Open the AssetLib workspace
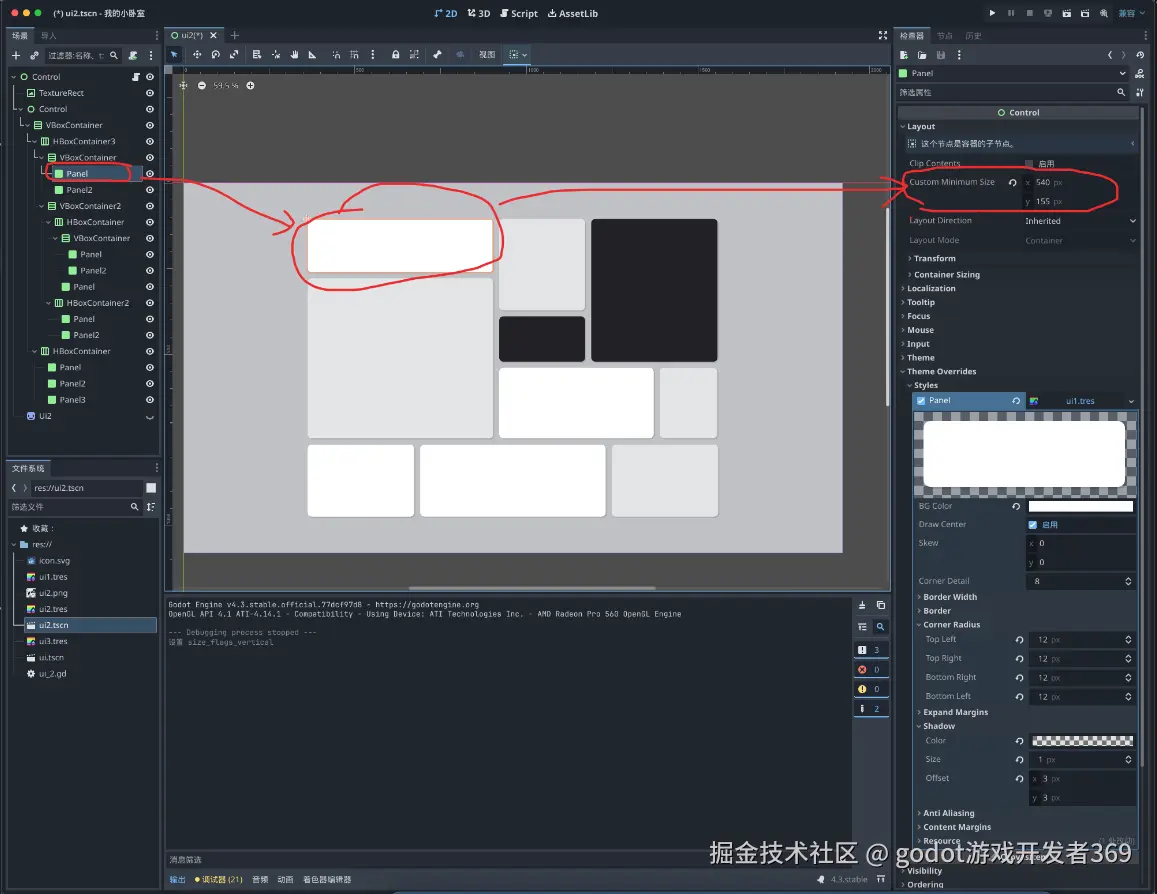This screenshot has width=1157, height=894. click(x=573, y=13)
